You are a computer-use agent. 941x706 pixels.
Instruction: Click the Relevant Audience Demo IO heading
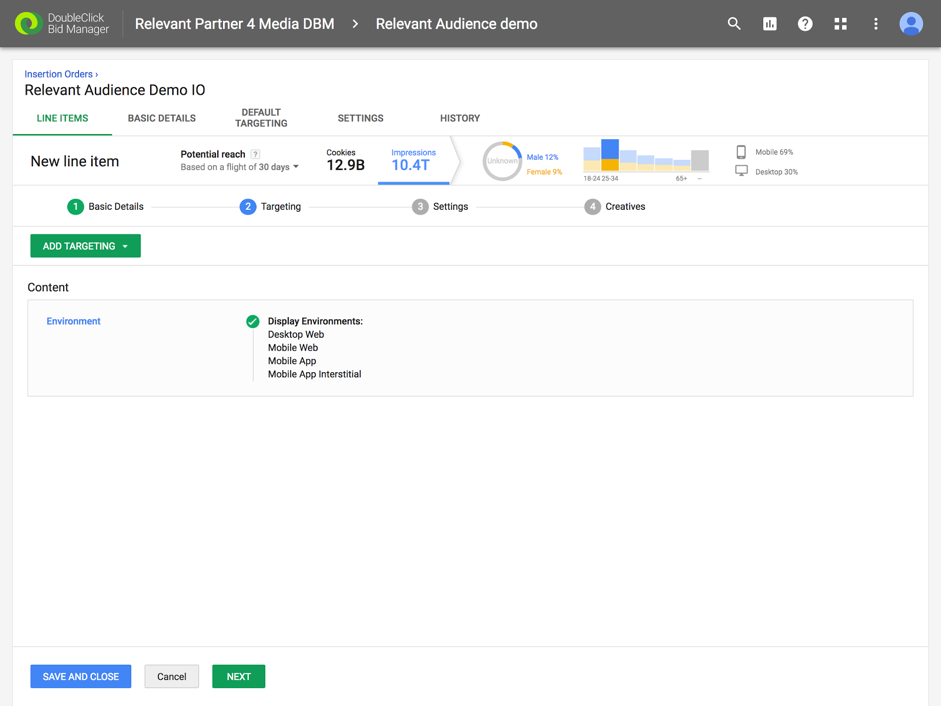click(x=115, y=90)
